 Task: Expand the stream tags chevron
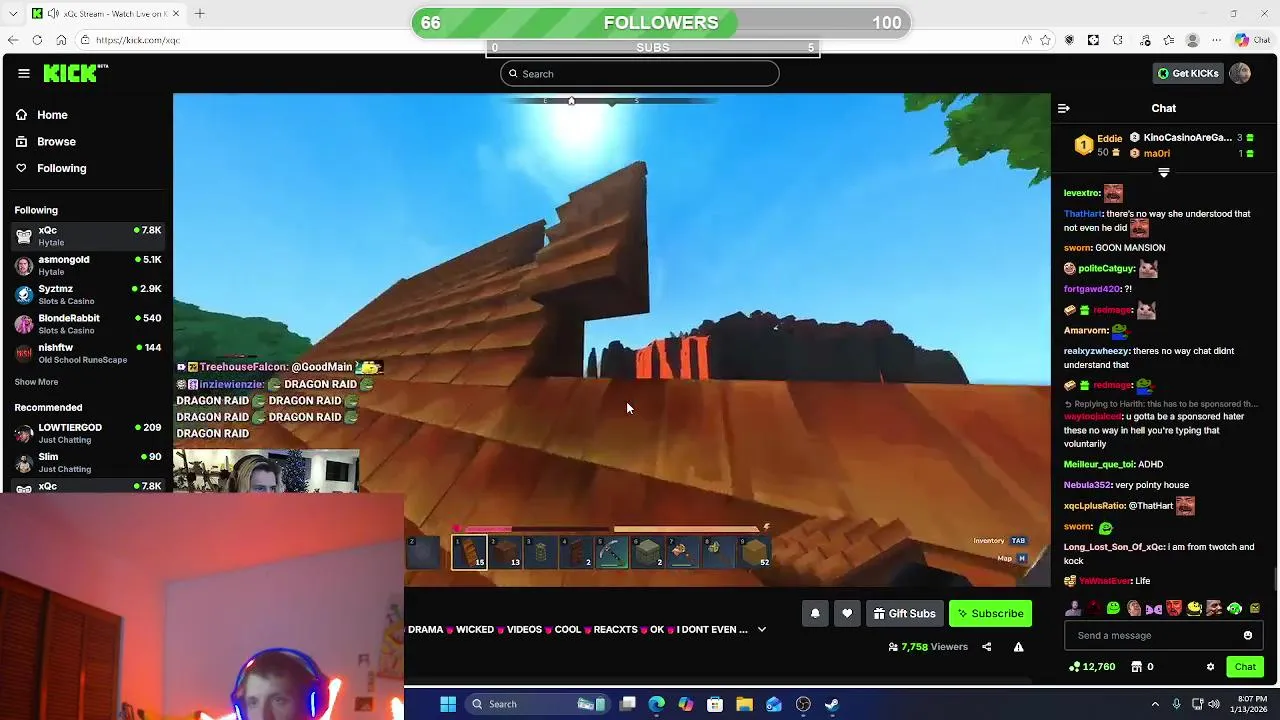[762, 629]
